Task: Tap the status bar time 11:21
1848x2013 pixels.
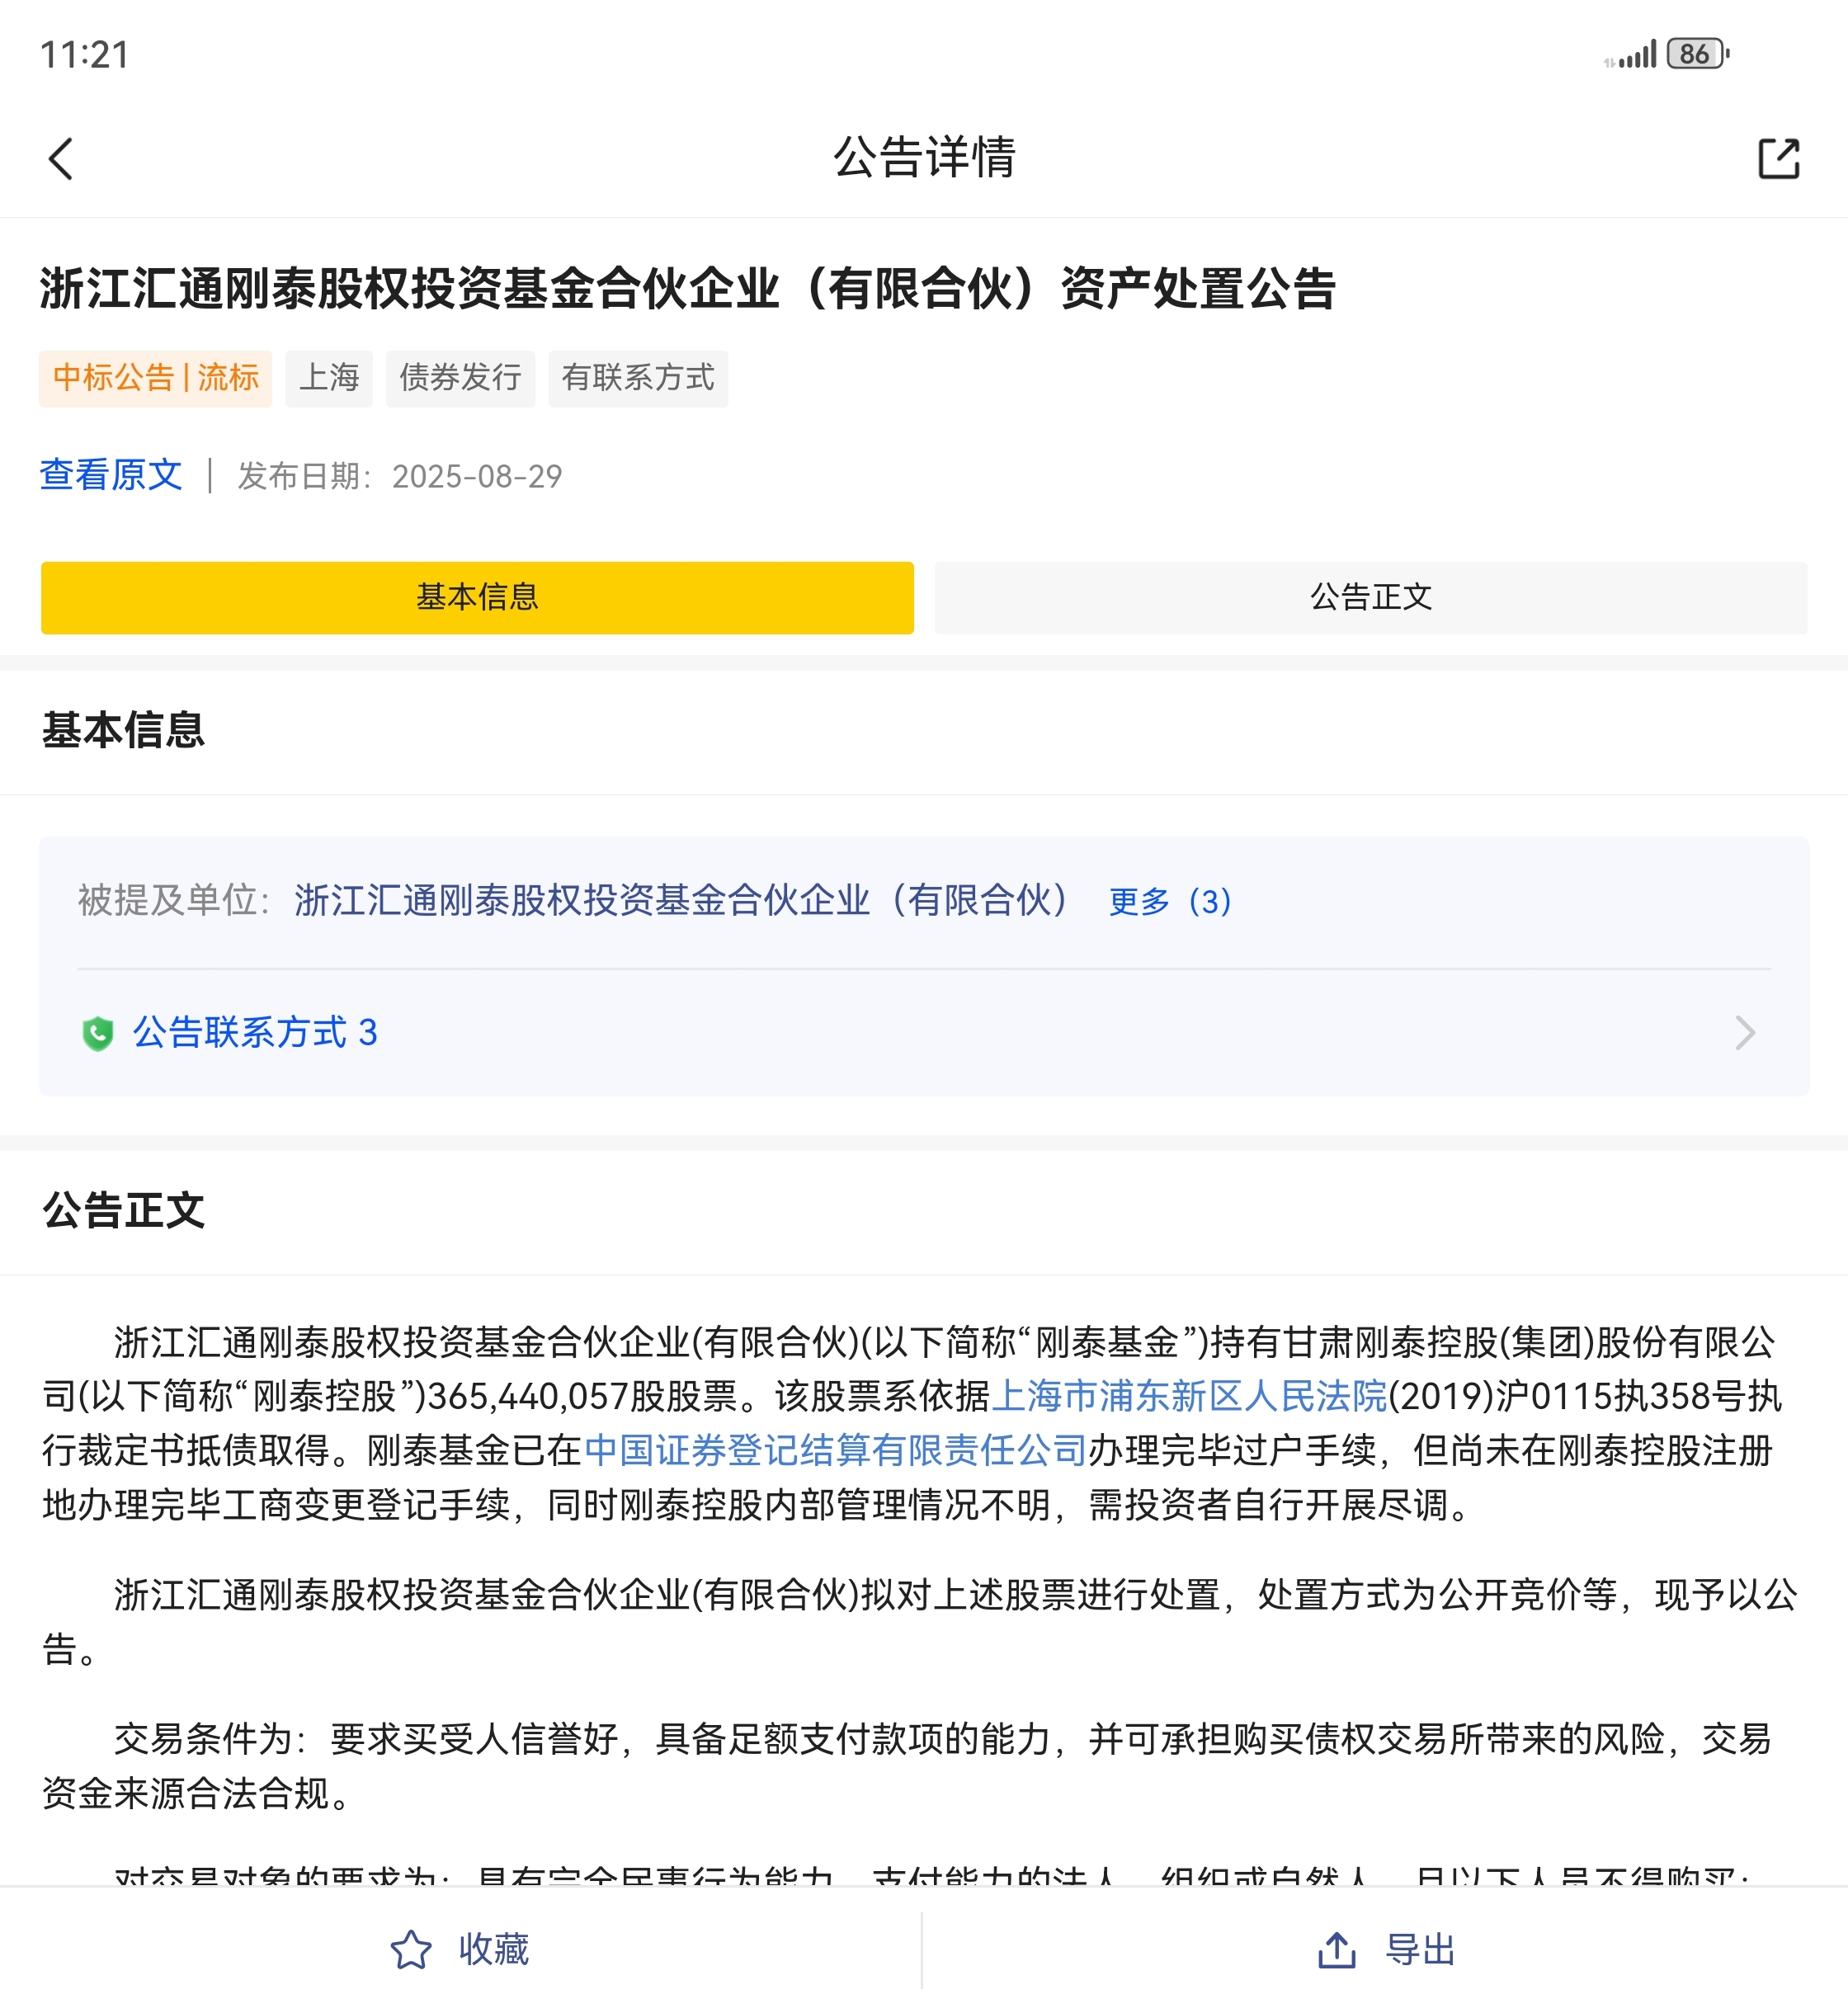Action: click(85, 55)
